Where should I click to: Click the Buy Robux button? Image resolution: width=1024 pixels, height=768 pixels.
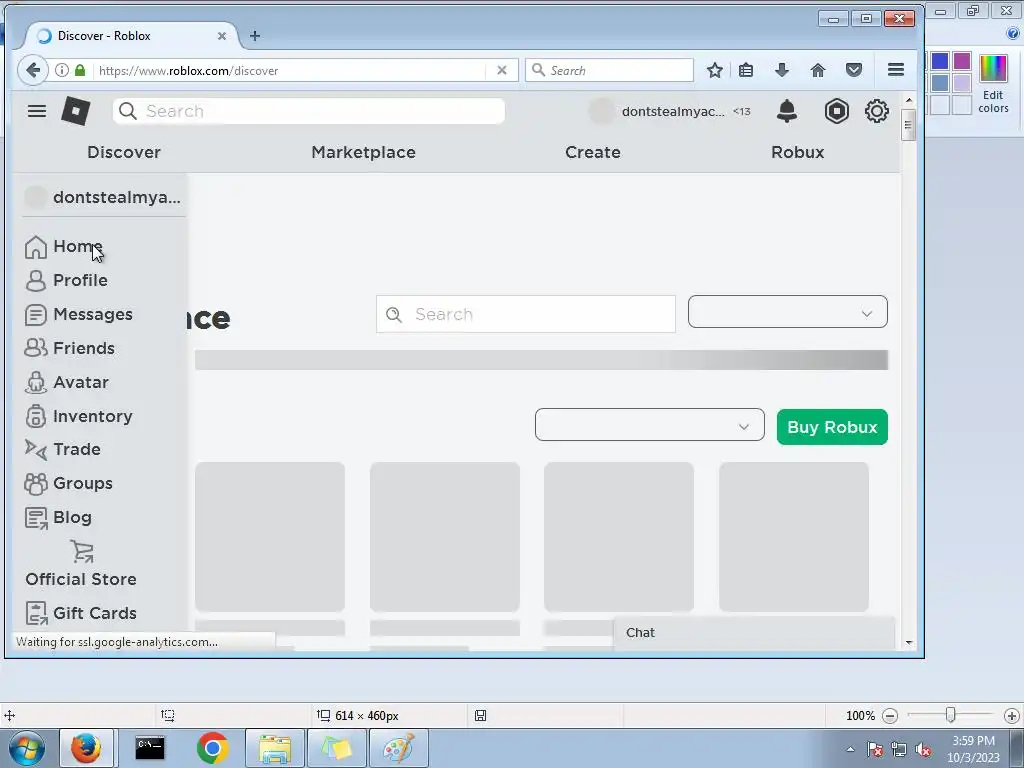pyautogui.click(x=832, y=427)
